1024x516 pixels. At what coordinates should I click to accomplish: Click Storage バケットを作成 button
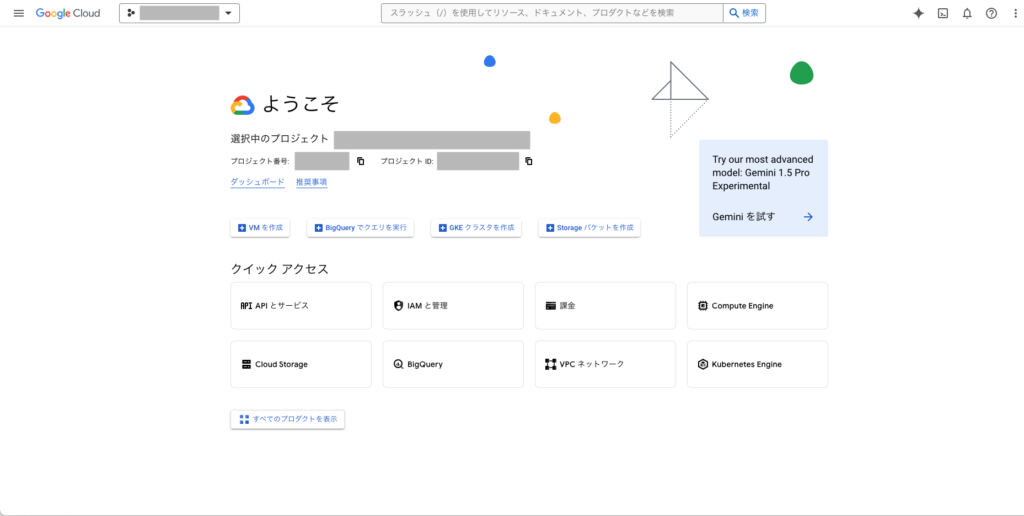[x=590, y=228]
